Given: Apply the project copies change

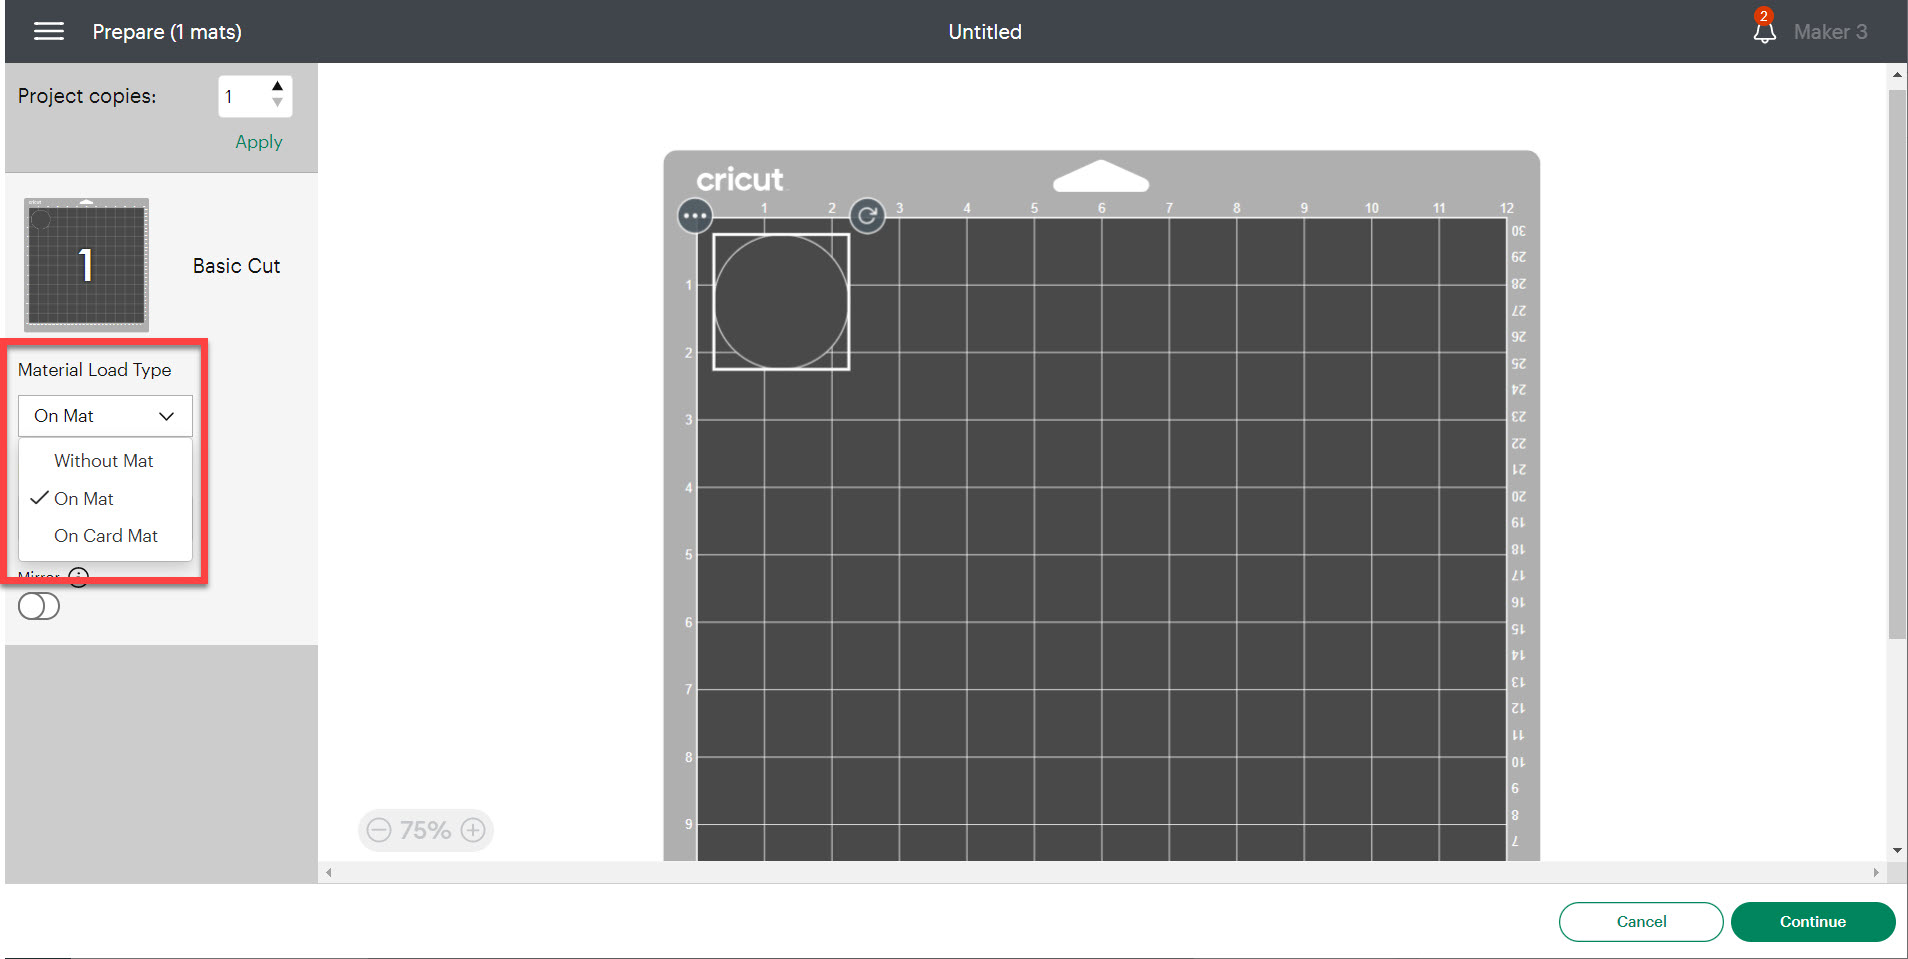Looking at the screenshot, I should point(257,141).
